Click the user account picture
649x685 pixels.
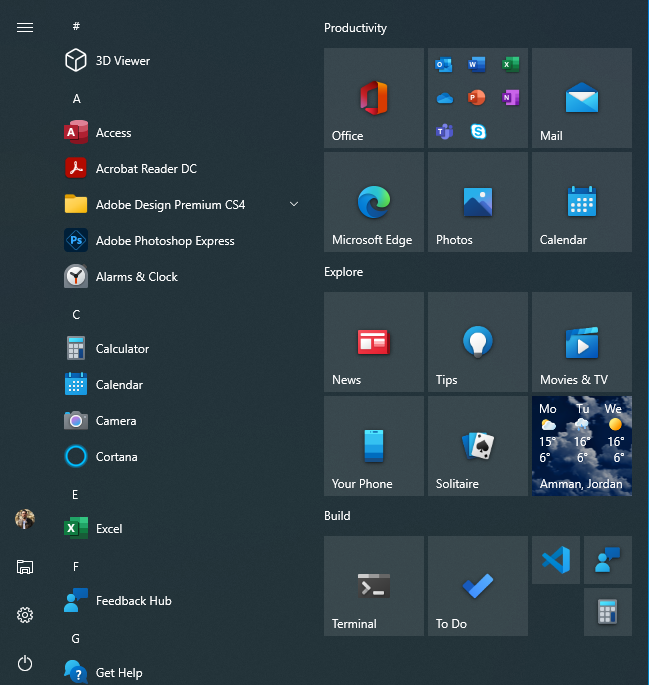pos(25,519)
